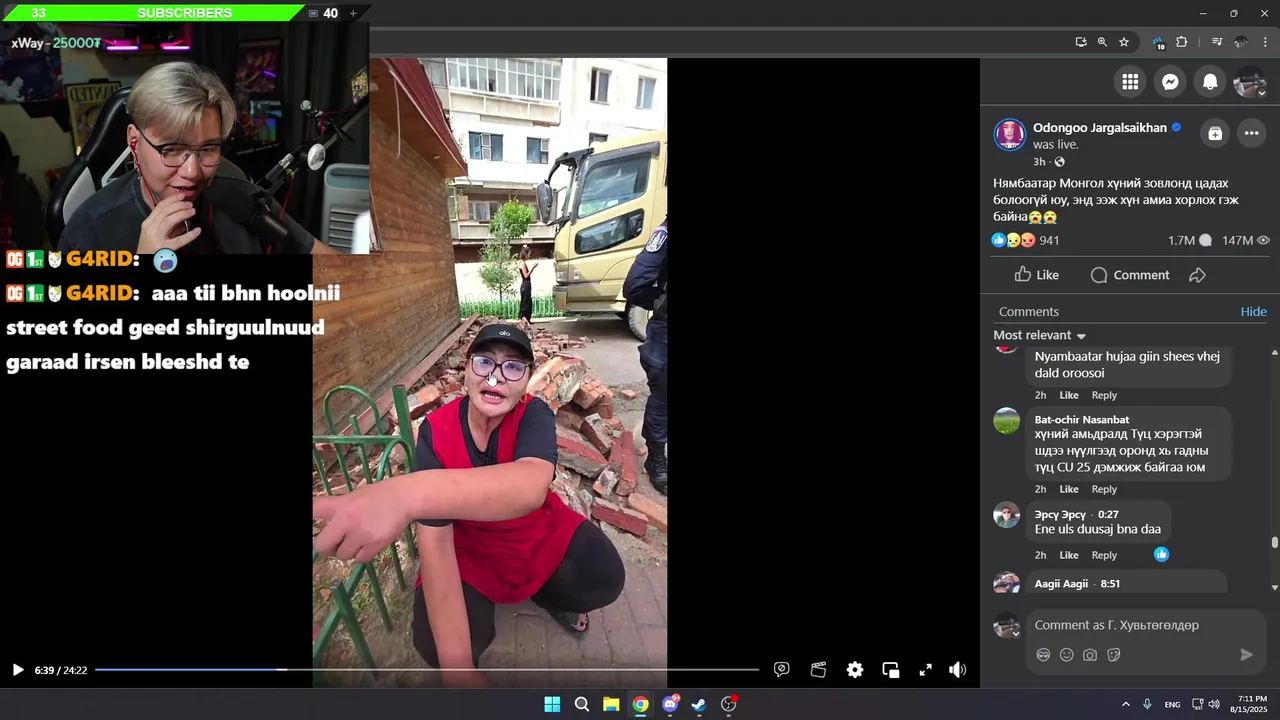Seek using the video progress bar
The height and width of the screenshot is (720, 1280).
pos(427,670)
